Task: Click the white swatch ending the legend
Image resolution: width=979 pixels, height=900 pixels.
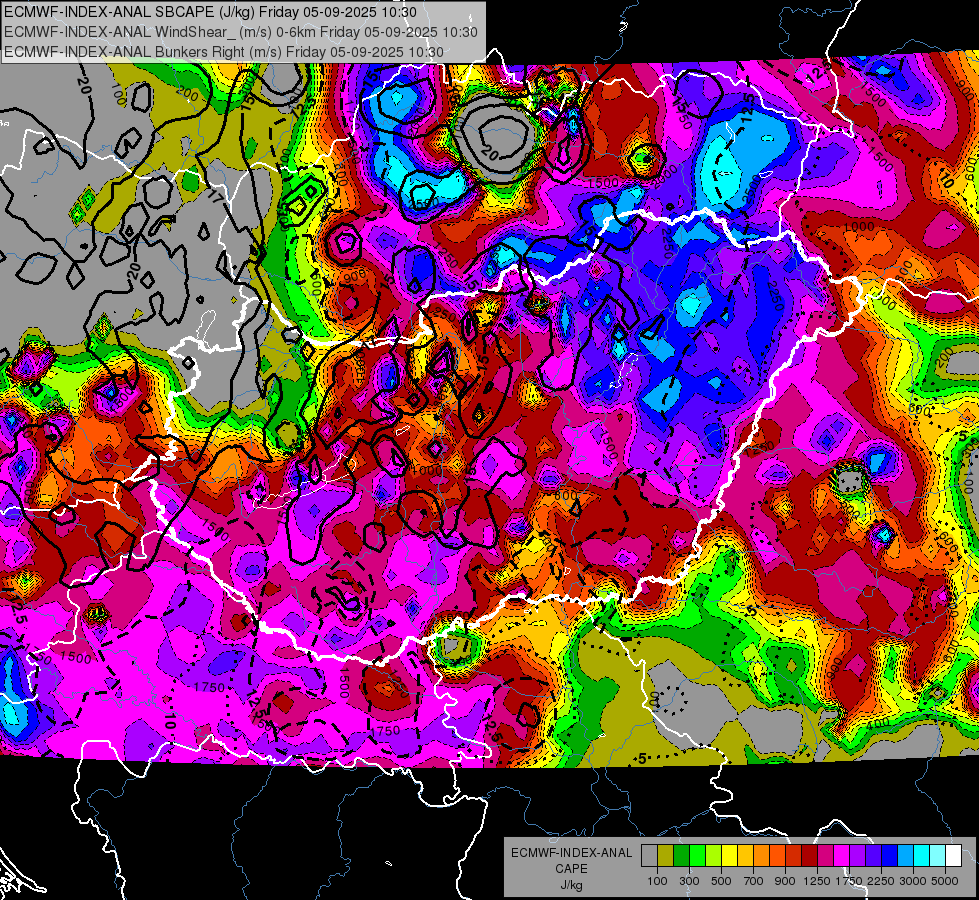Action: [x=954, y=855]
